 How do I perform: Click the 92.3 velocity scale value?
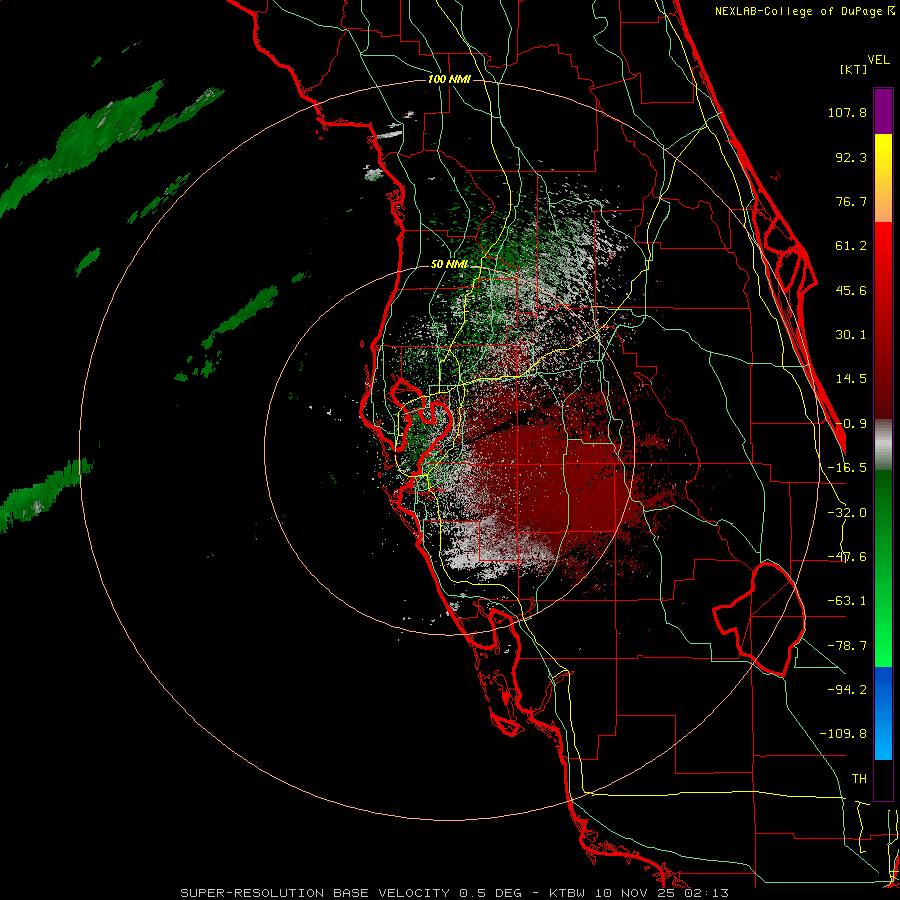tap(851, 157)
